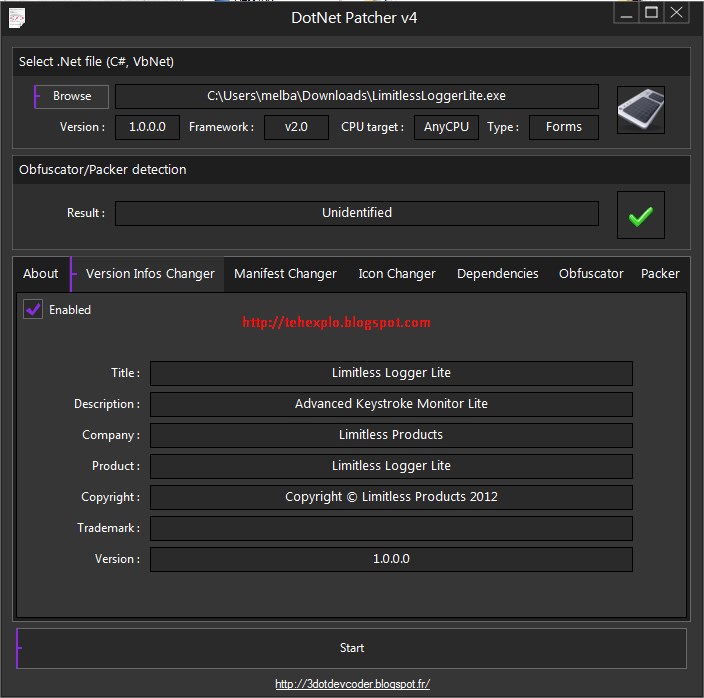Toggle the Enabled checkbox
The height and width of the screenshot is (698, 704).
33,309
